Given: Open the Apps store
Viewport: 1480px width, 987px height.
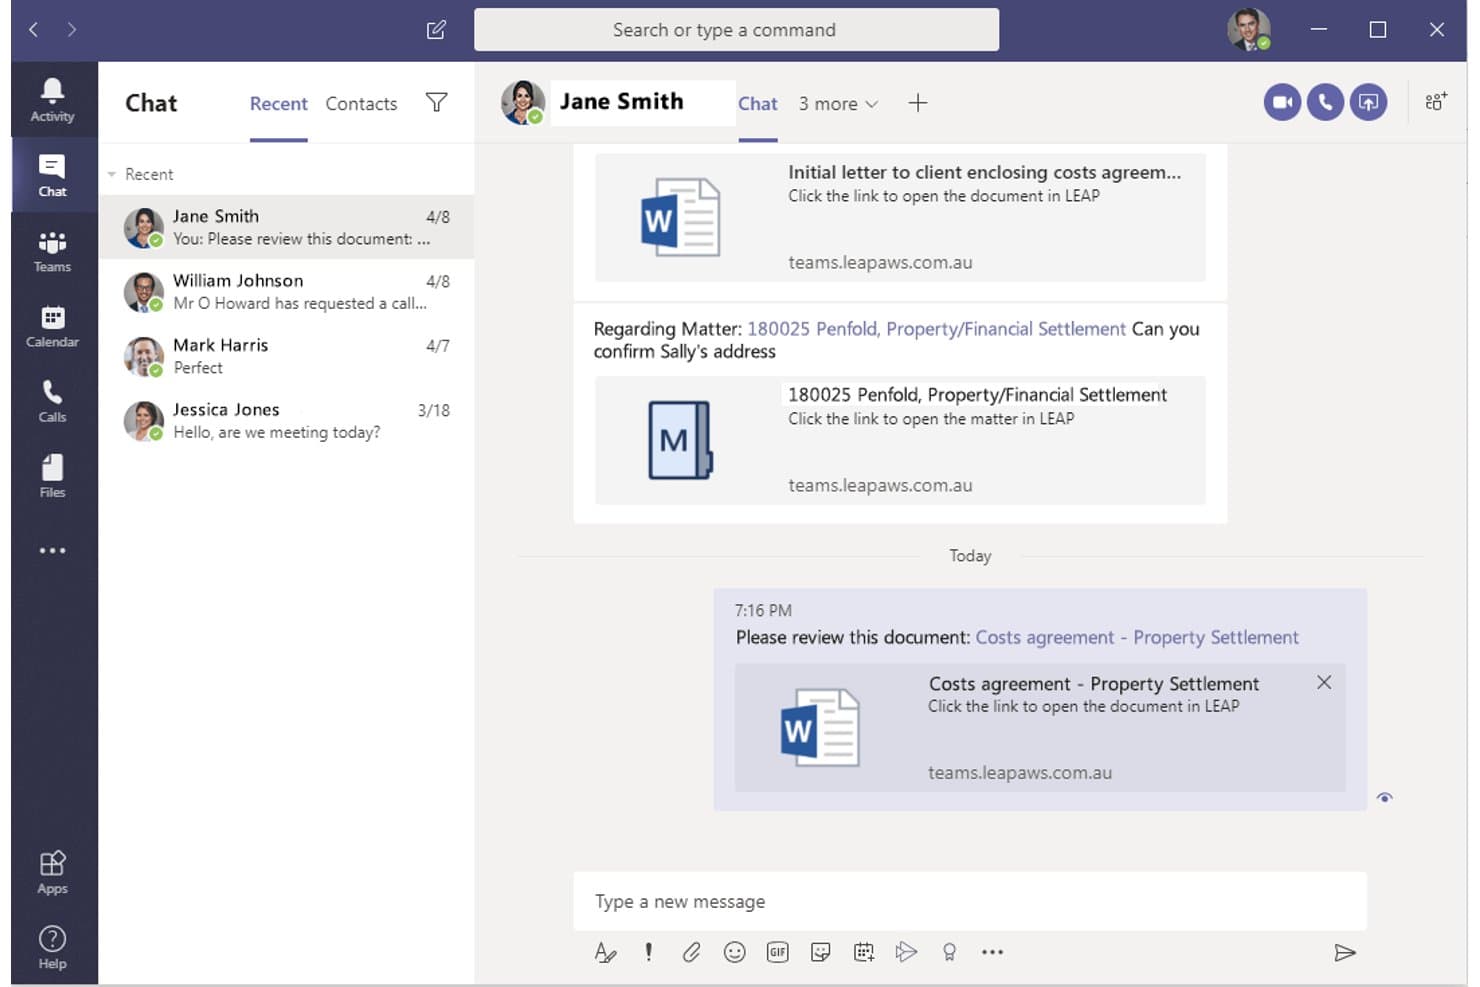Looking at the screenshot, I should 53,873.
